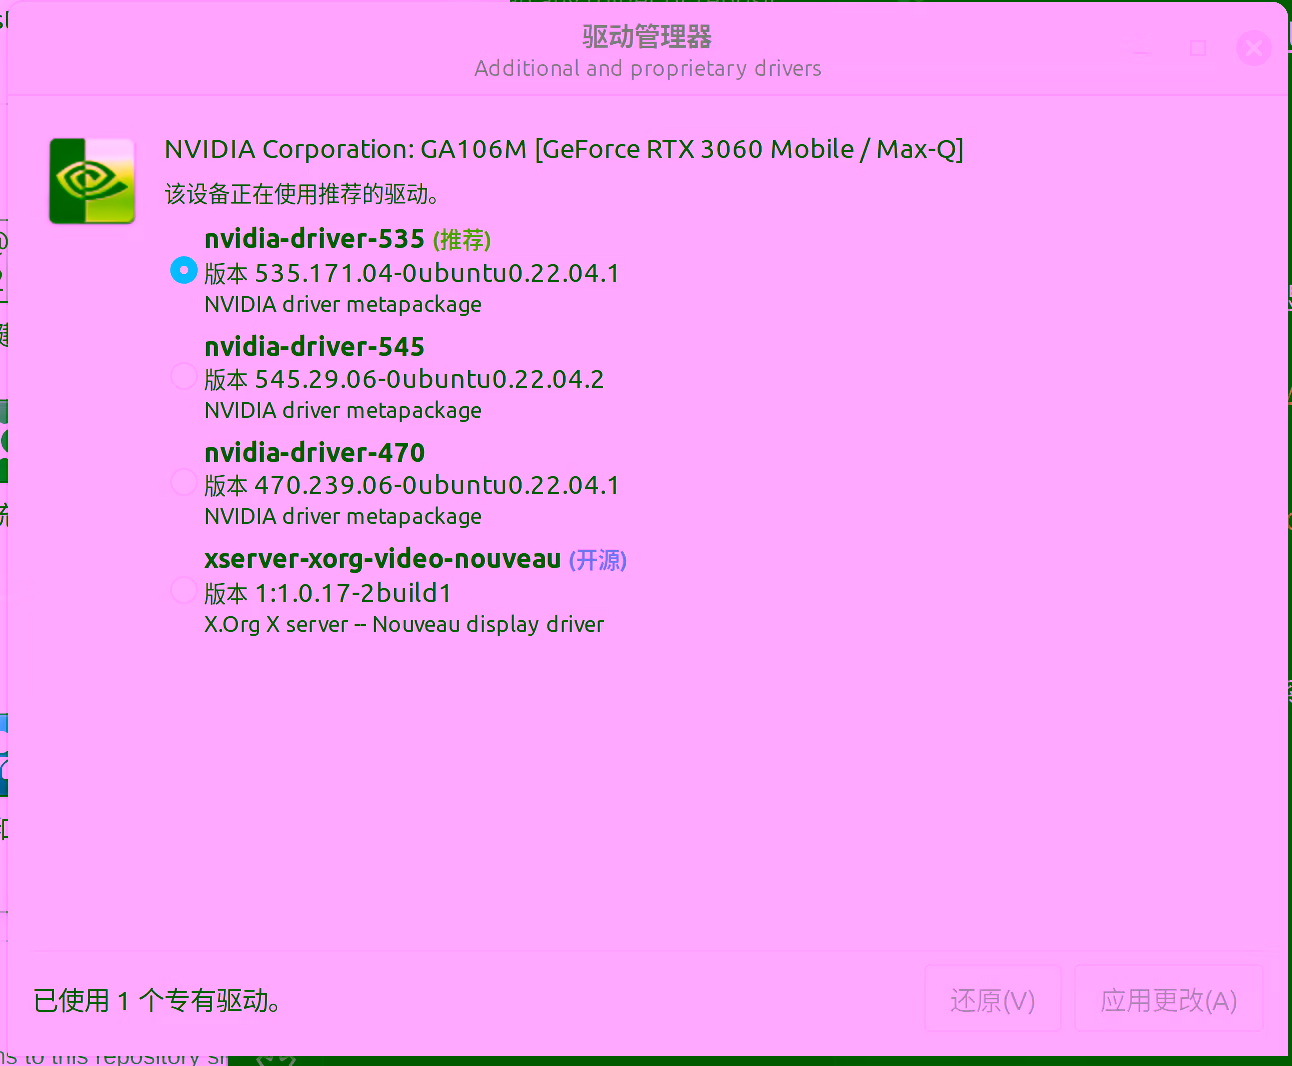Click 'NVIDIA driver metapackage' under nvidia-driver-535
Screen dimensions: 1292x1066
point(343,304)
